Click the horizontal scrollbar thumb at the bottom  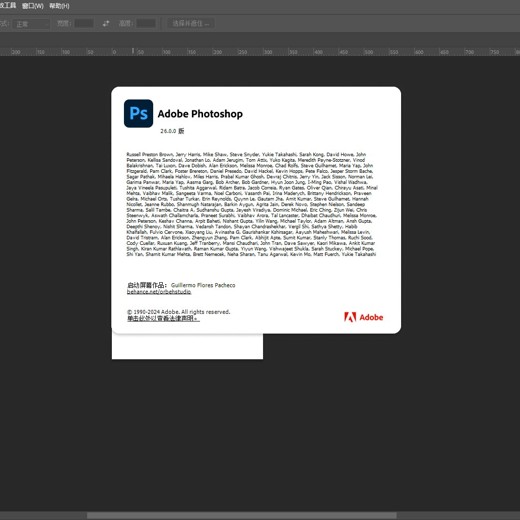click(242, 516)
